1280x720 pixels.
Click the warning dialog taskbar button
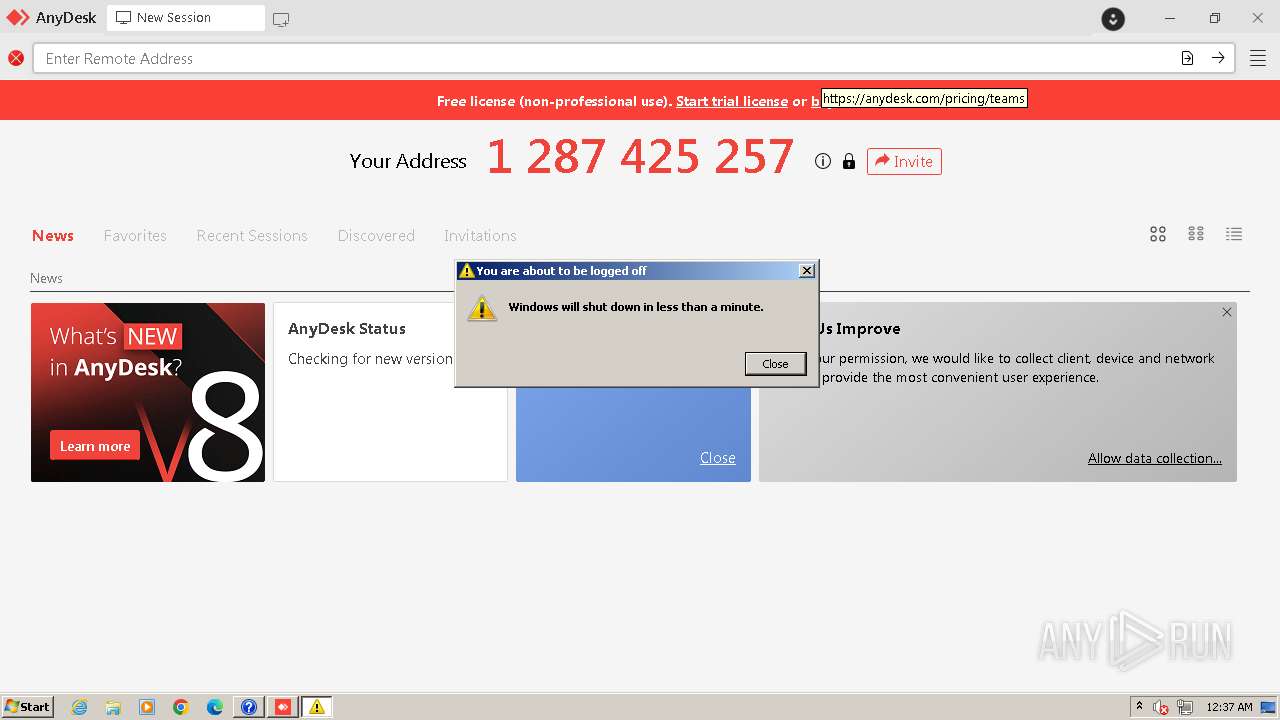317,707
